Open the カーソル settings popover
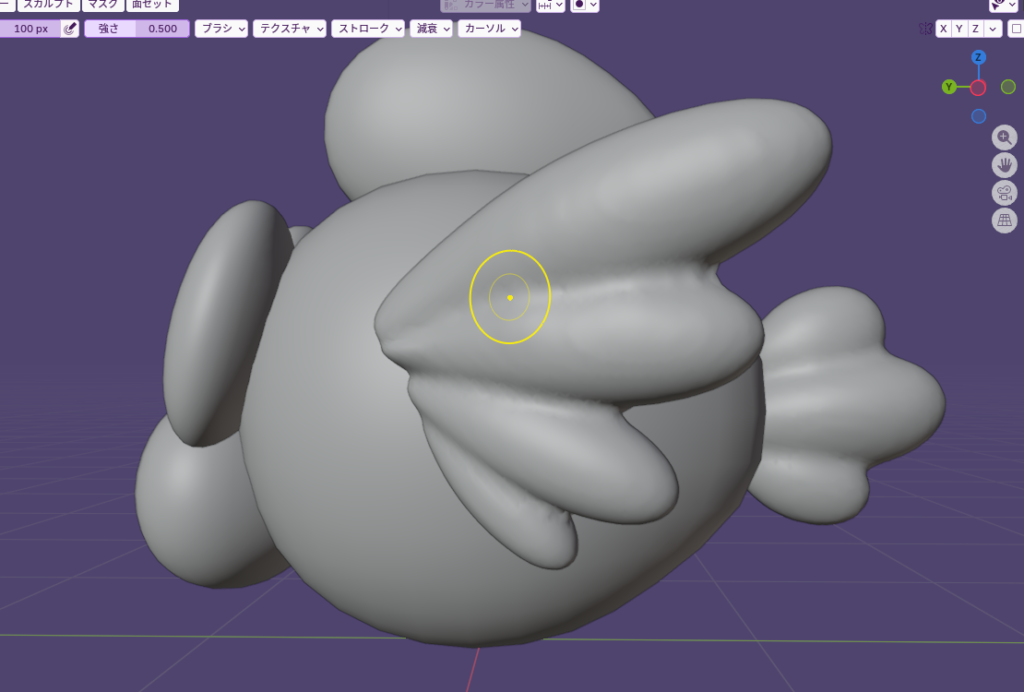The height and width of the screenshot is (692, 1024). pyautogui.click(x=489, y=29)
